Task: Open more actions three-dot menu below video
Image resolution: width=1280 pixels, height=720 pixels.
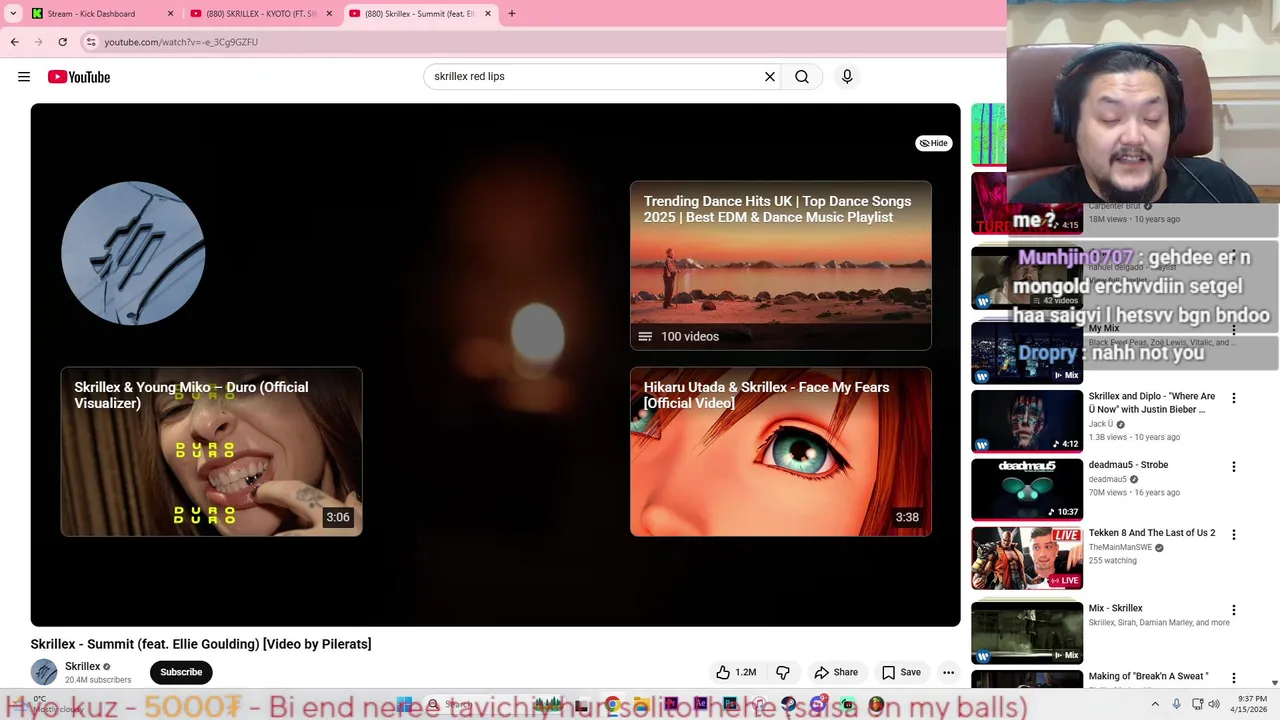Action: click(948, 672)
